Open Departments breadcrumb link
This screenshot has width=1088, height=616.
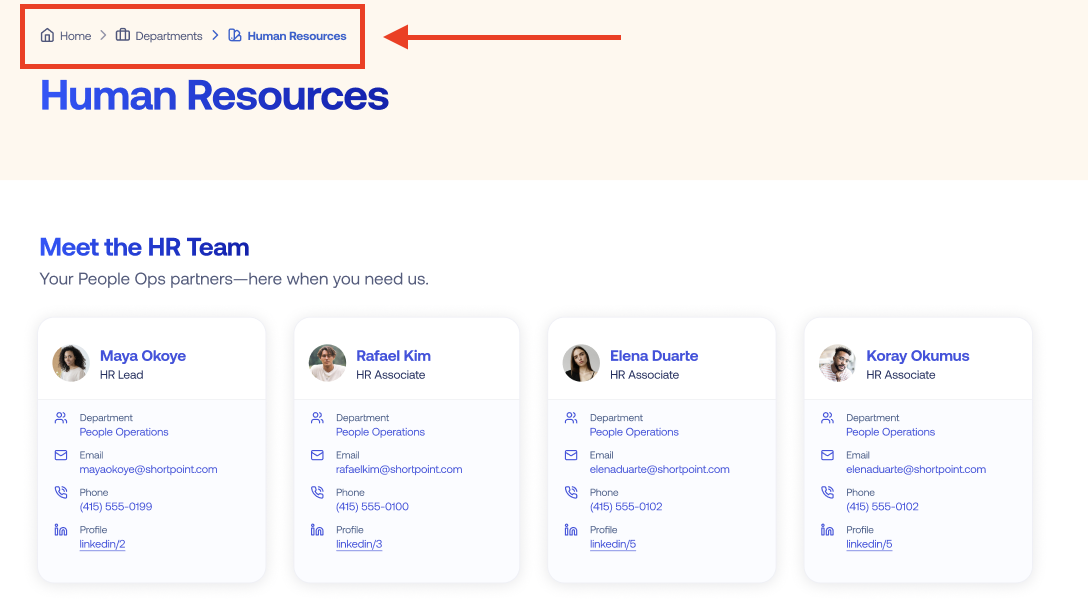[169, 36]
